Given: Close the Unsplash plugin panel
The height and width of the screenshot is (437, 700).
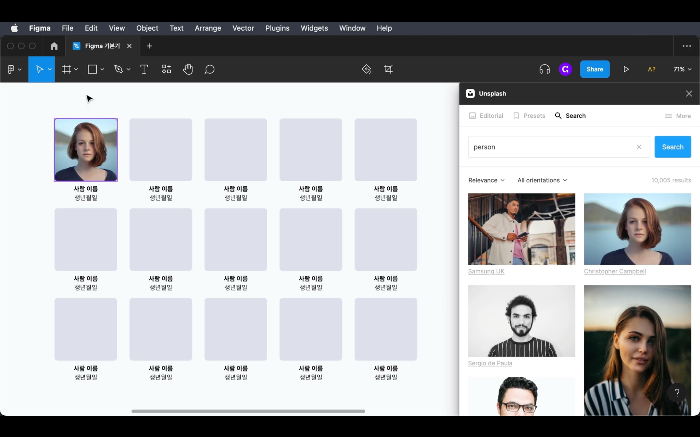Looking at the screenshot, I should point(689,93).
